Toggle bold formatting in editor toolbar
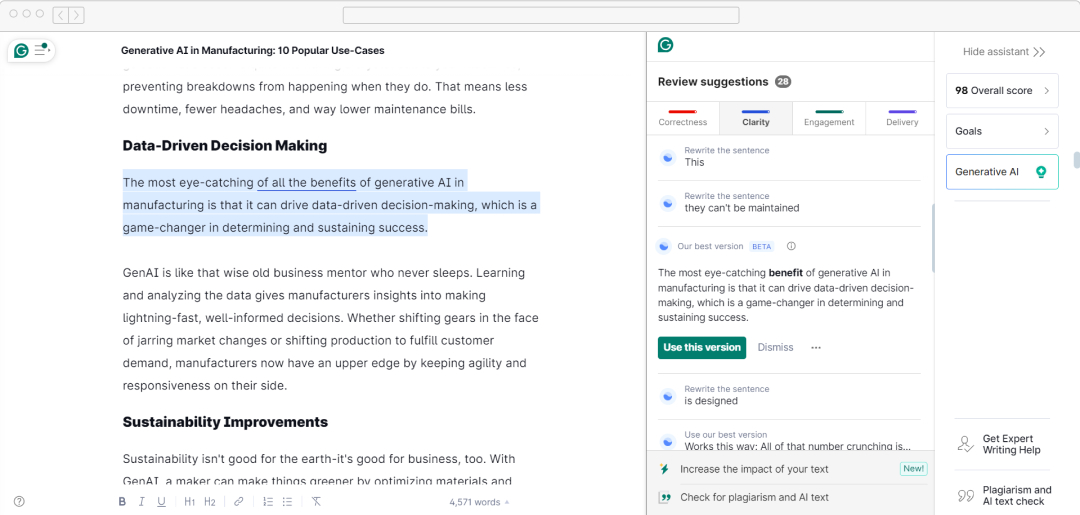The height and width of the screenshot is (515, 1080). (x=122, y=502)
